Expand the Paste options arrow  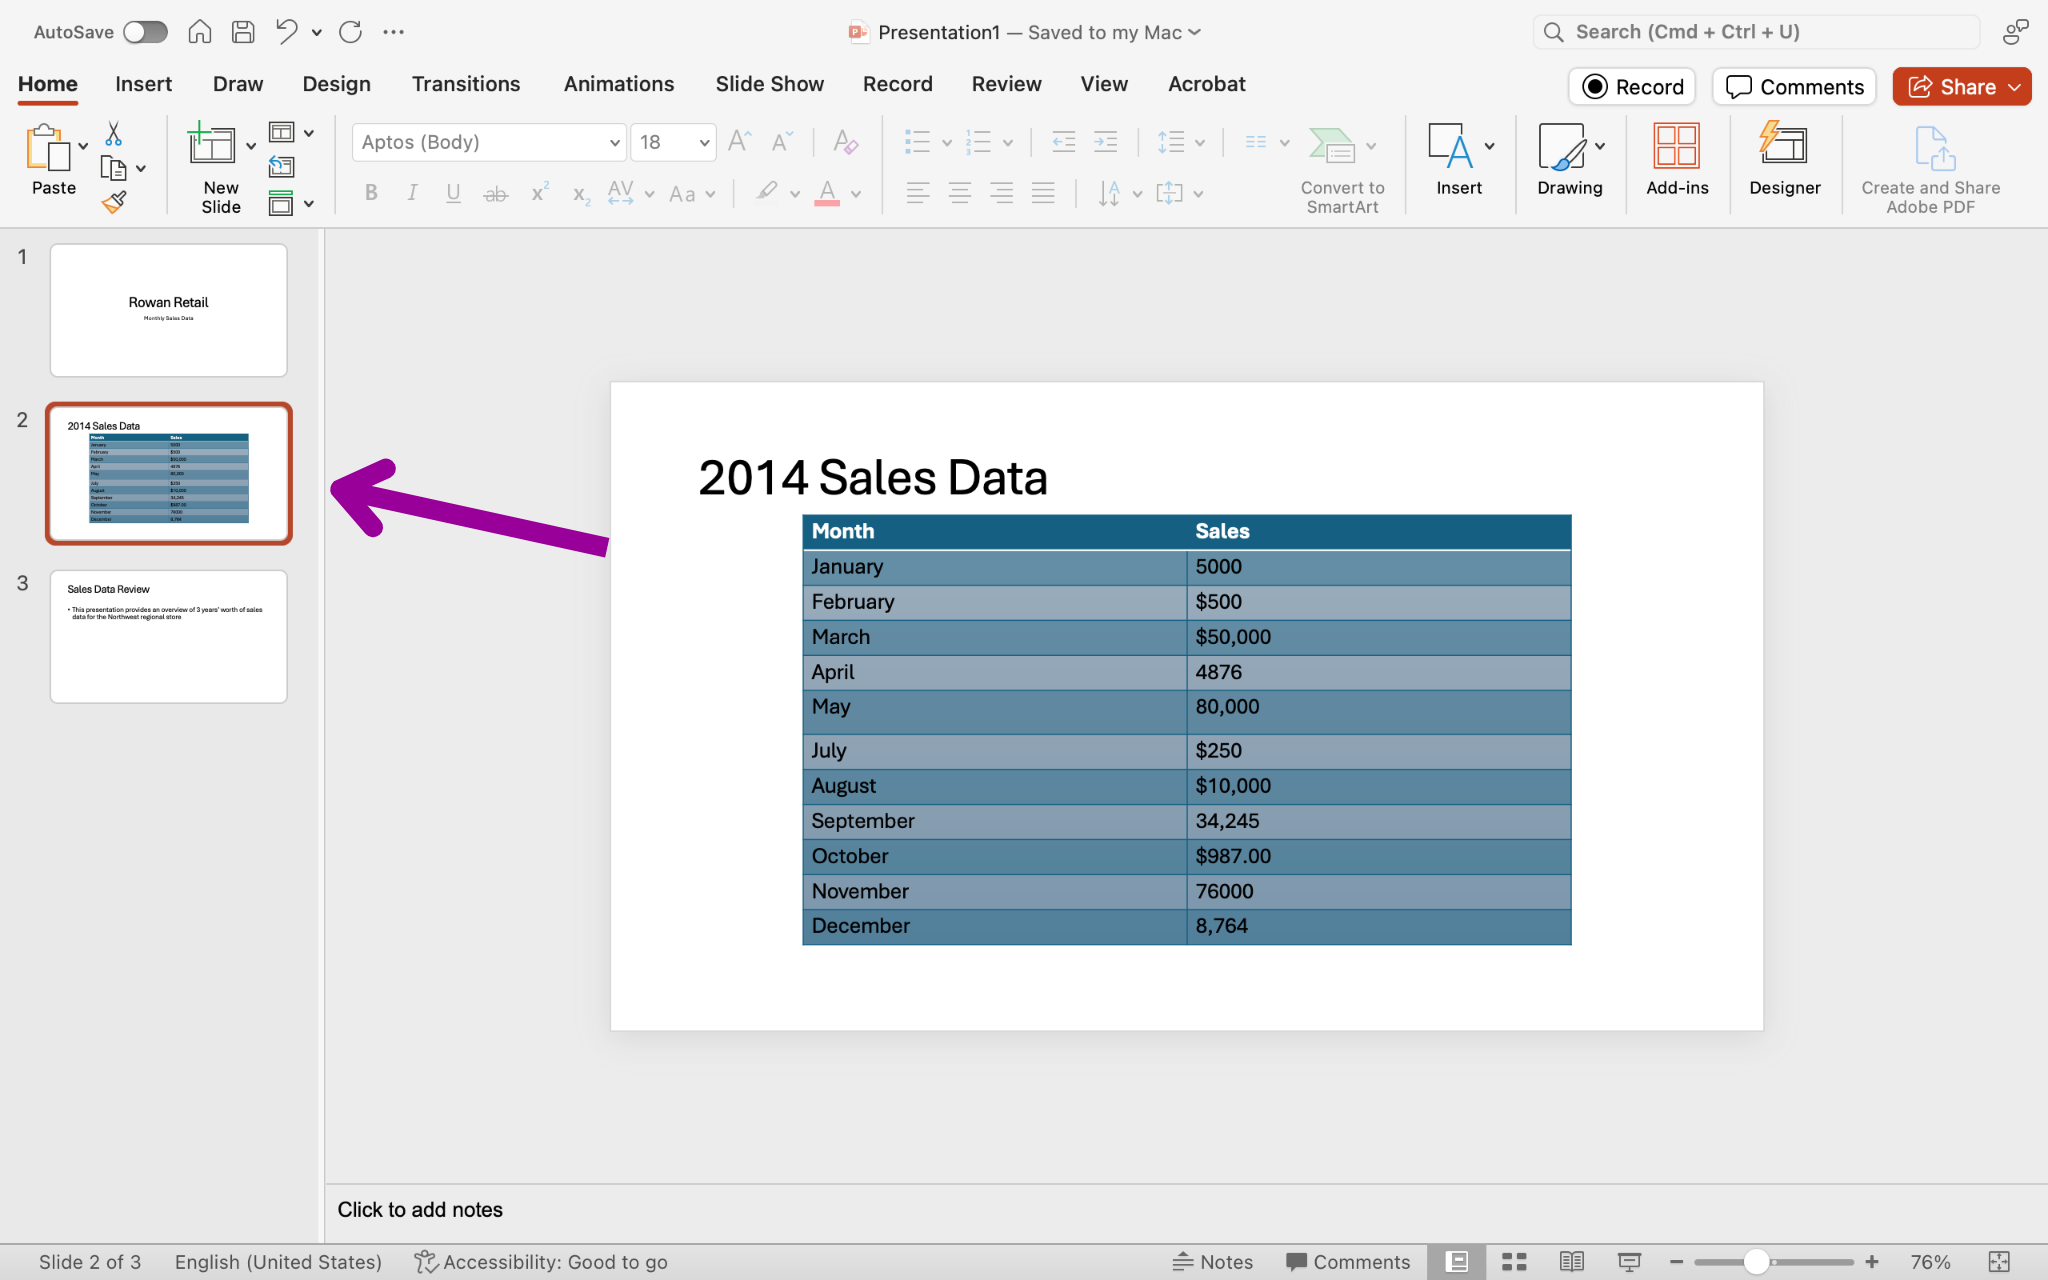point(83,146)
